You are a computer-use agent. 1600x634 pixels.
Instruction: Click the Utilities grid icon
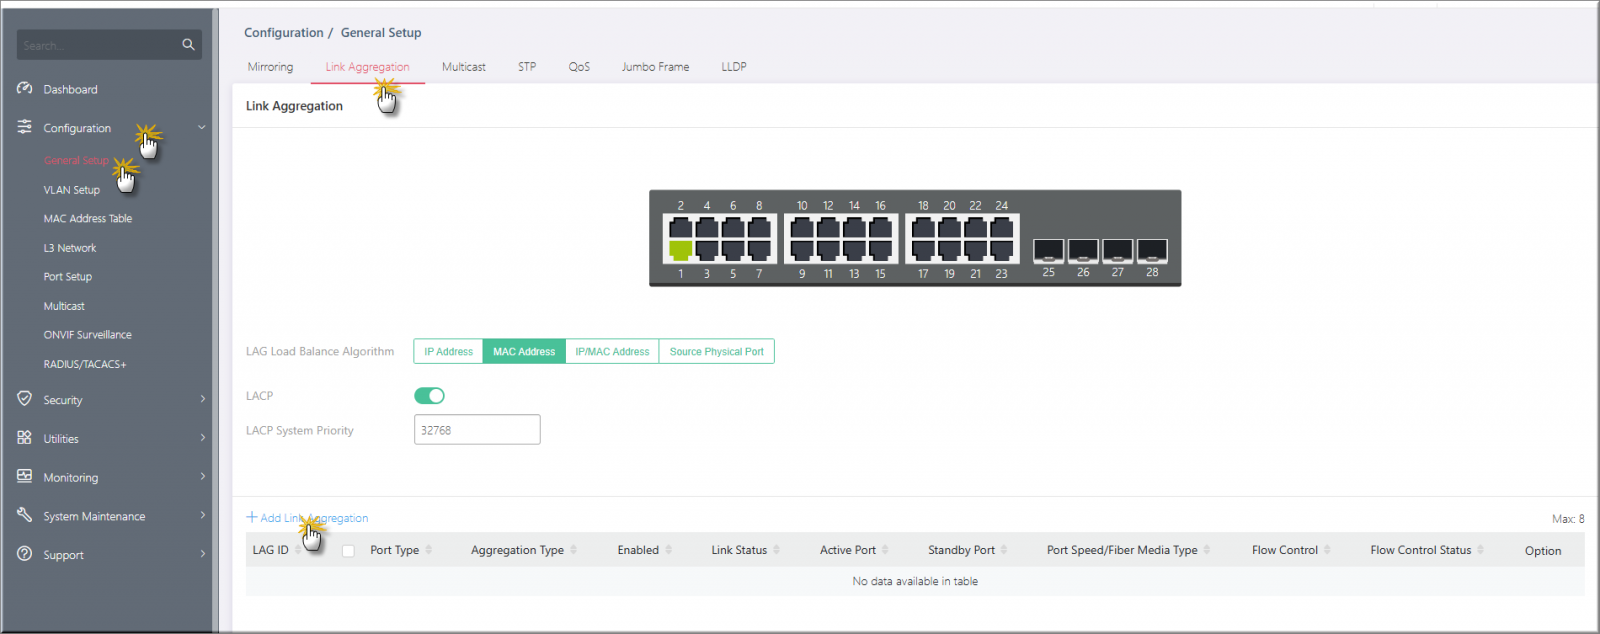click(x=25, y=438)
